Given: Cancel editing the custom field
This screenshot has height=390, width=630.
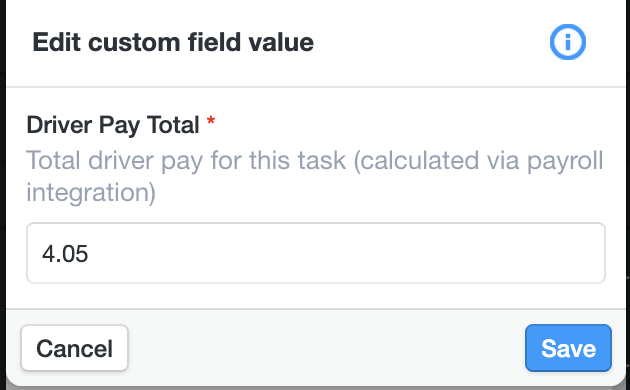Looking at the screenshot, I should pyautogui.click(x=75, y=348).
